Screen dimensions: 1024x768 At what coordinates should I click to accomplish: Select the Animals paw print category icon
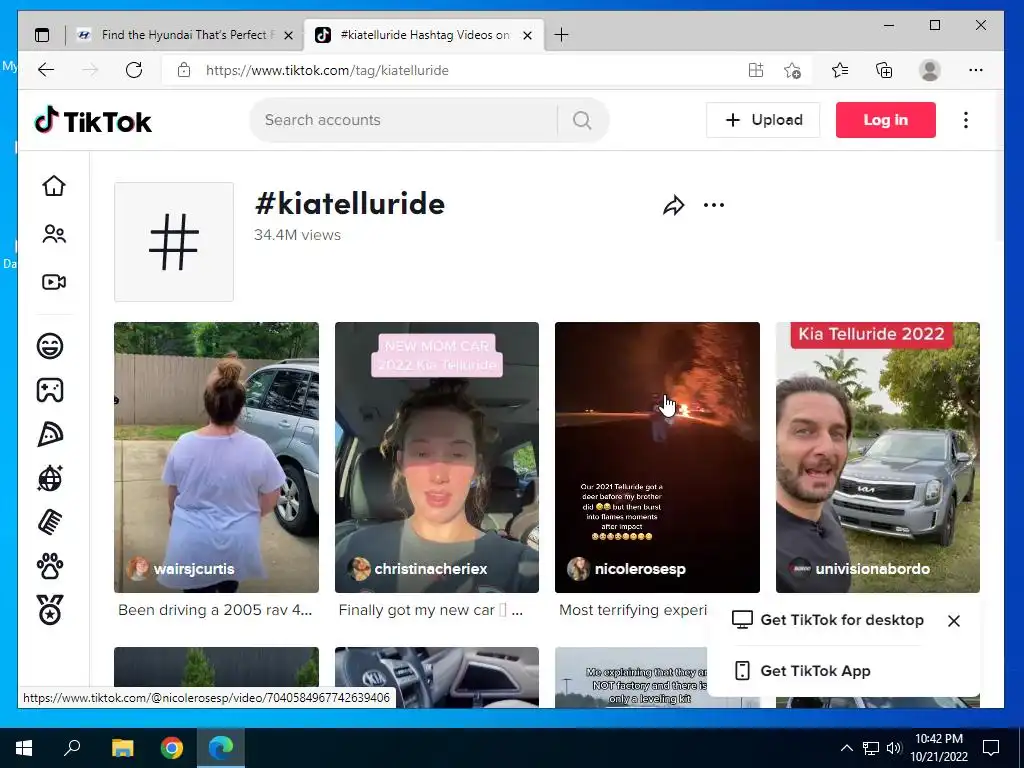(x=50, y=566)
